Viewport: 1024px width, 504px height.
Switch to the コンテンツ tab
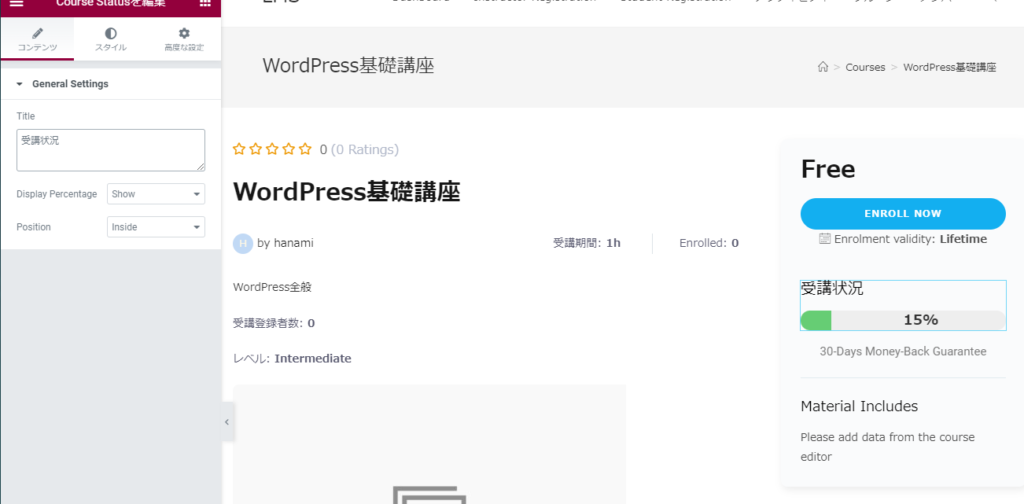click(37, 40)
